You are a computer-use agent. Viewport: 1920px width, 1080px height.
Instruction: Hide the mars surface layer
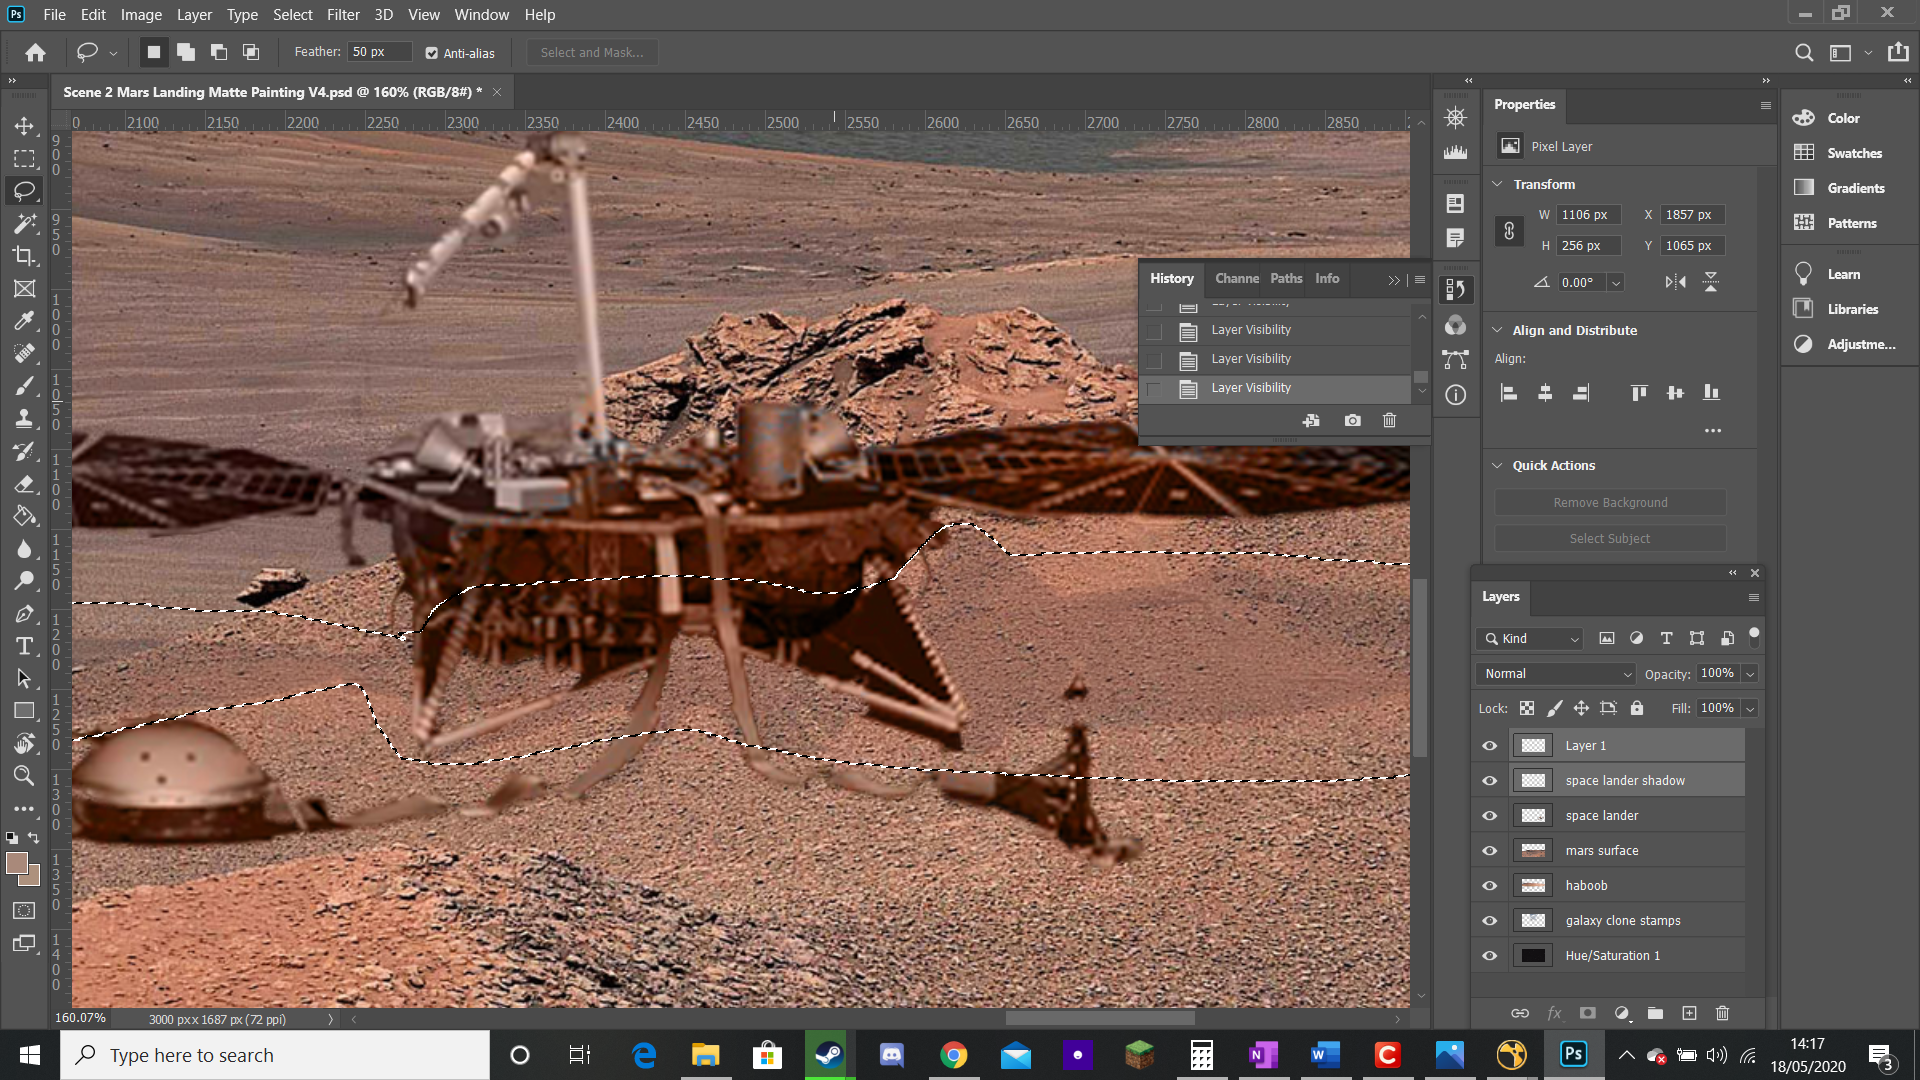tap(1489, 851)
